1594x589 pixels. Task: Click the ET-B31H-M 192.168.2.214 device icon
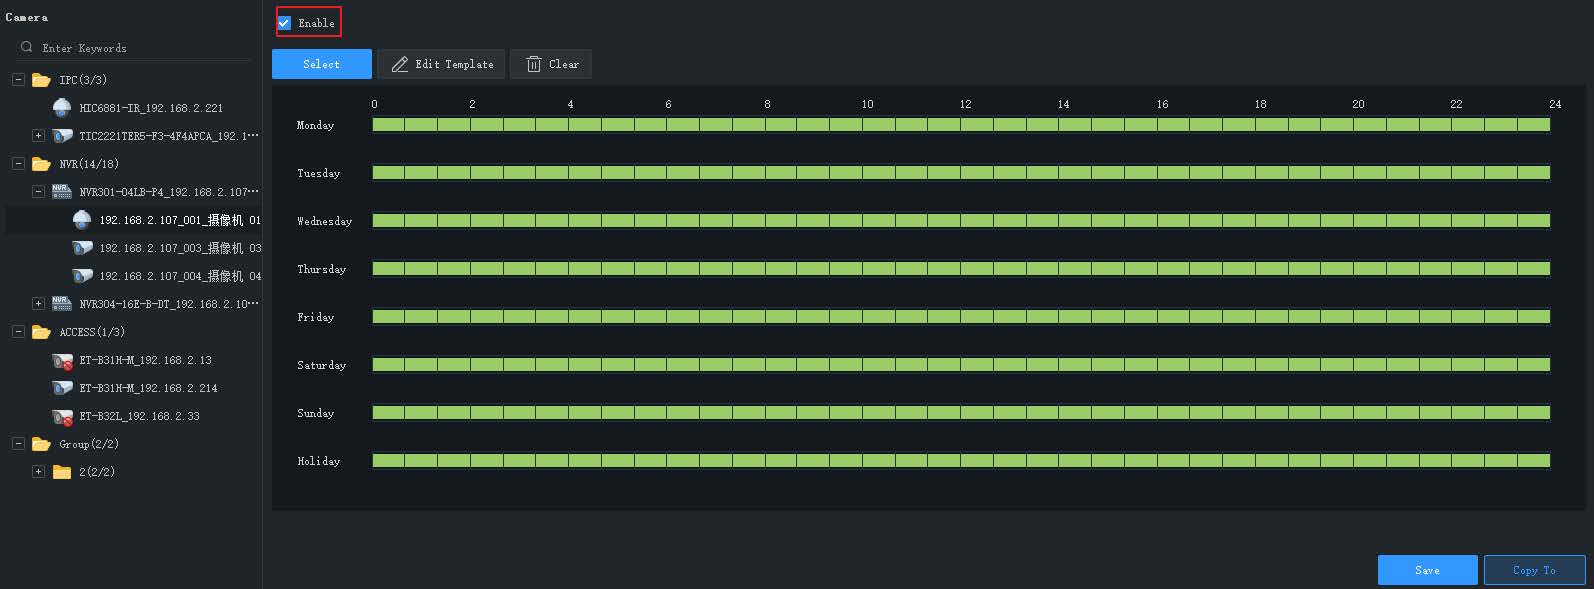pos(63,388)
